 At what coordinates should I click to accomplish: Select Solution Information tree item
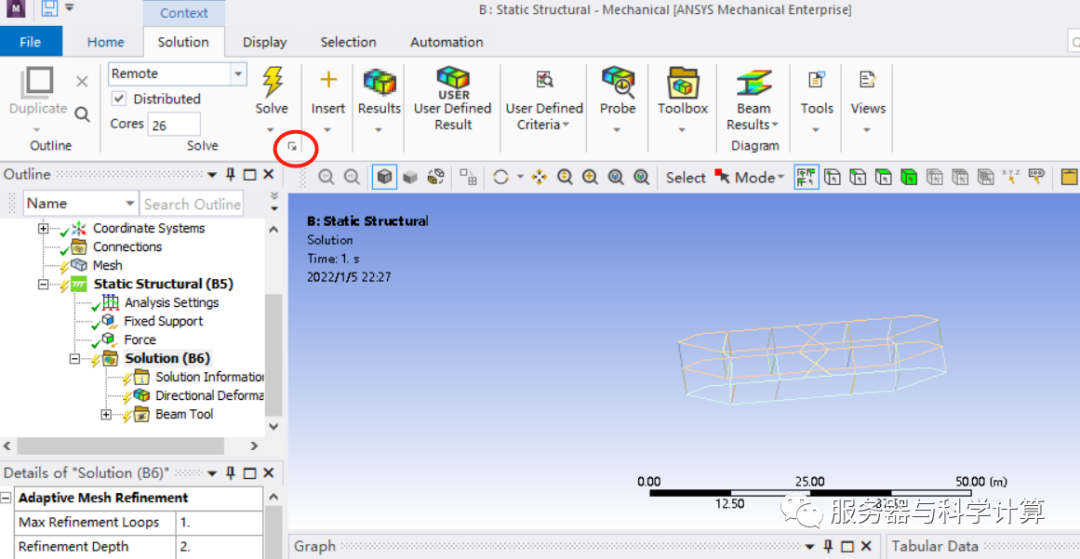(209, 377)
